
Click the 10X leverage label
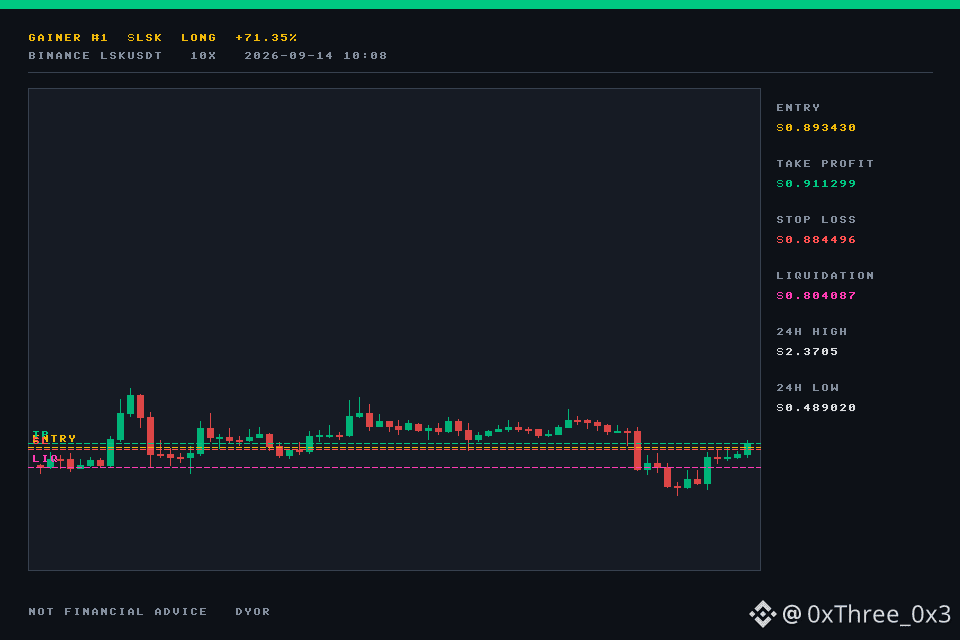(x=203, y=56)
